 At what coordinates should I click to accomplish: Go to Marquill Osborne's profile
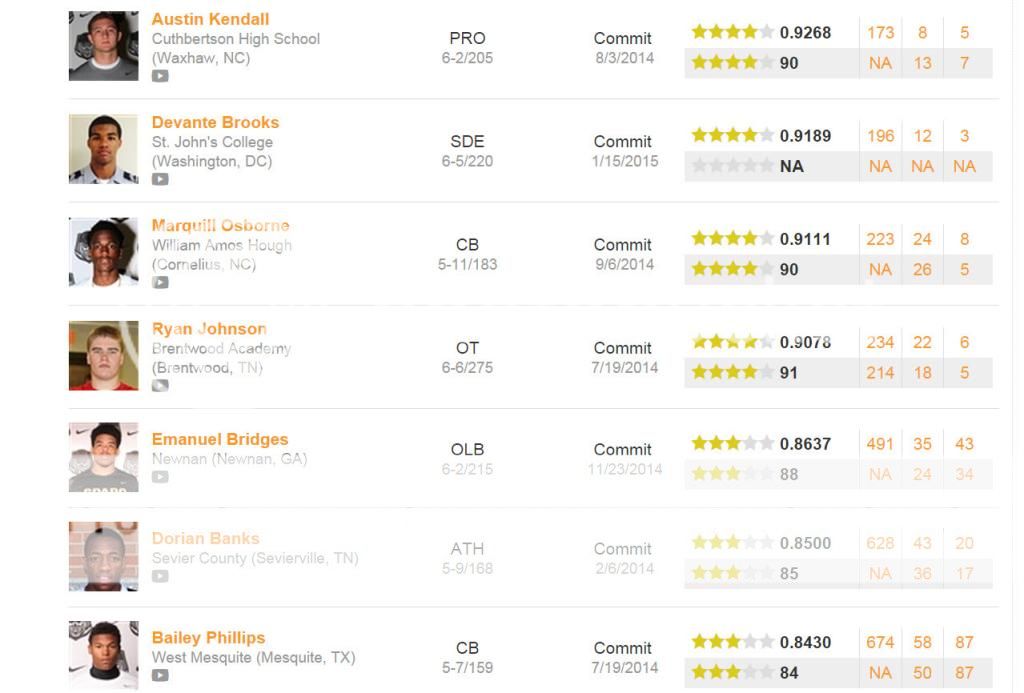pos(221,225)
